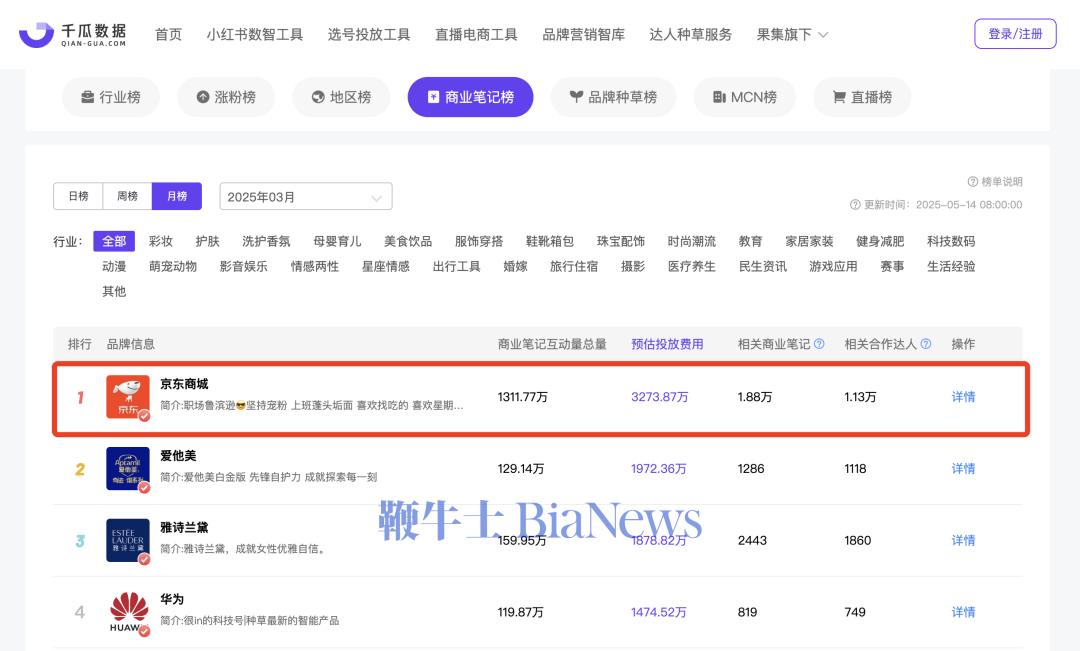1080x651 pixels.
Task: Expand the 果集旗下 menu
Action: coord(792,34)
